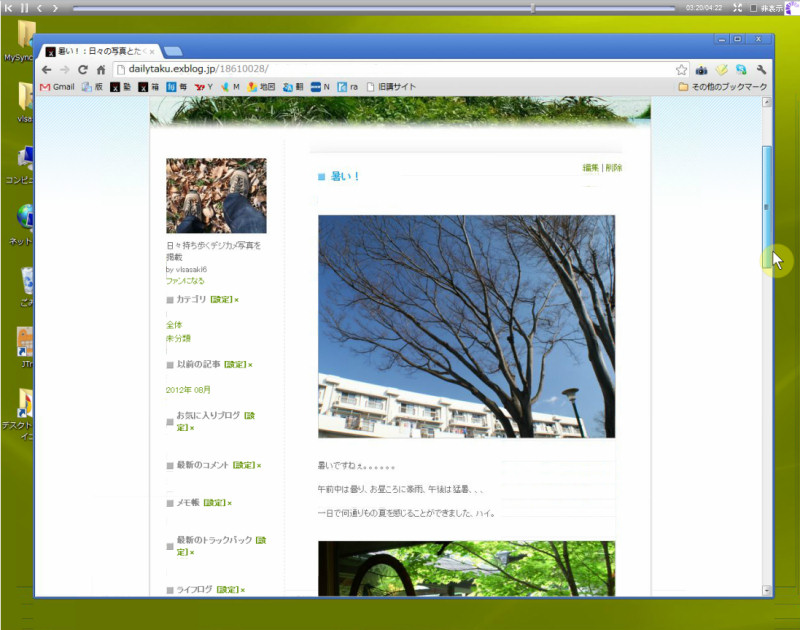Open the 毎 bookmark
Image resolution: width=800 pixels, height=630 pixels.
tap(177, 87)
